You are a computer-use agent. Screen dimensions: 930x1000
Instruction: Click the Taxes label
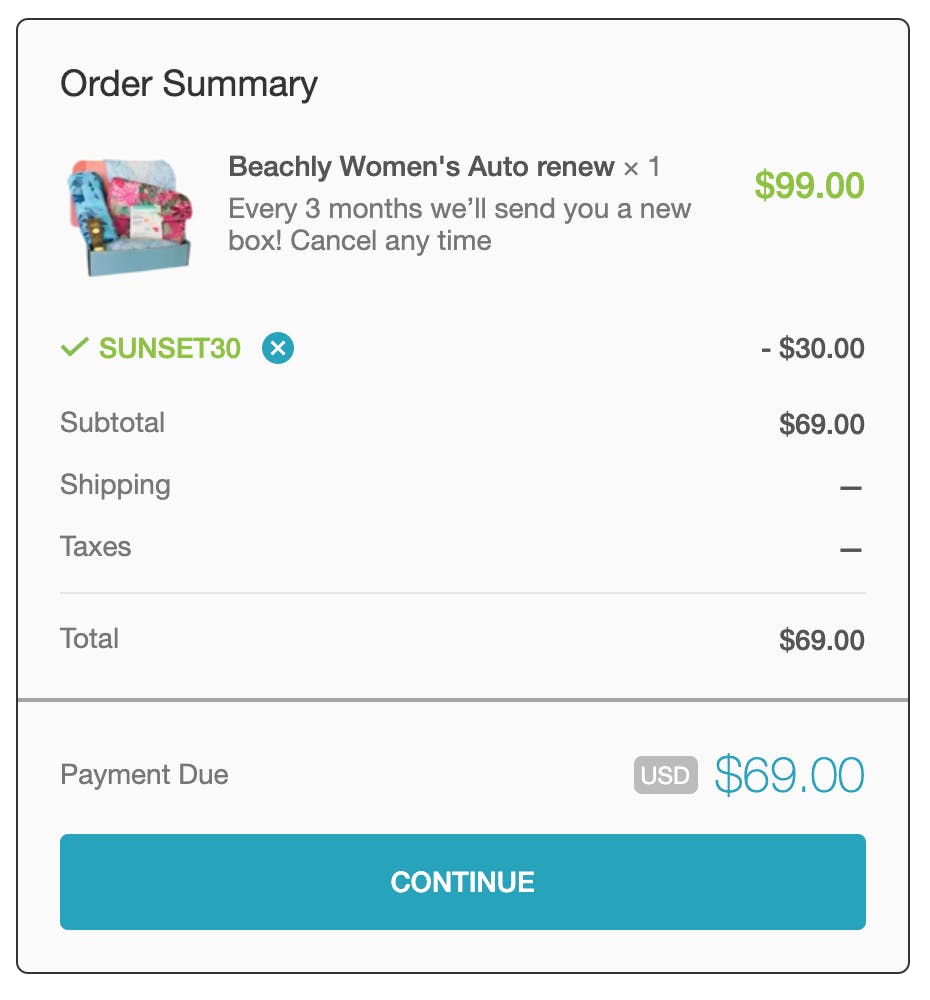point(96,547)
